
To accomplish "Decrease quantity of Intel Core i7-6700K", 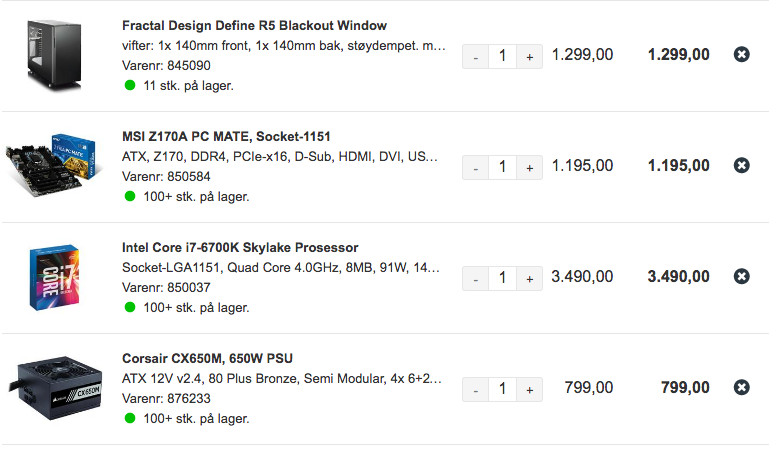I will [x=476, y=279].
